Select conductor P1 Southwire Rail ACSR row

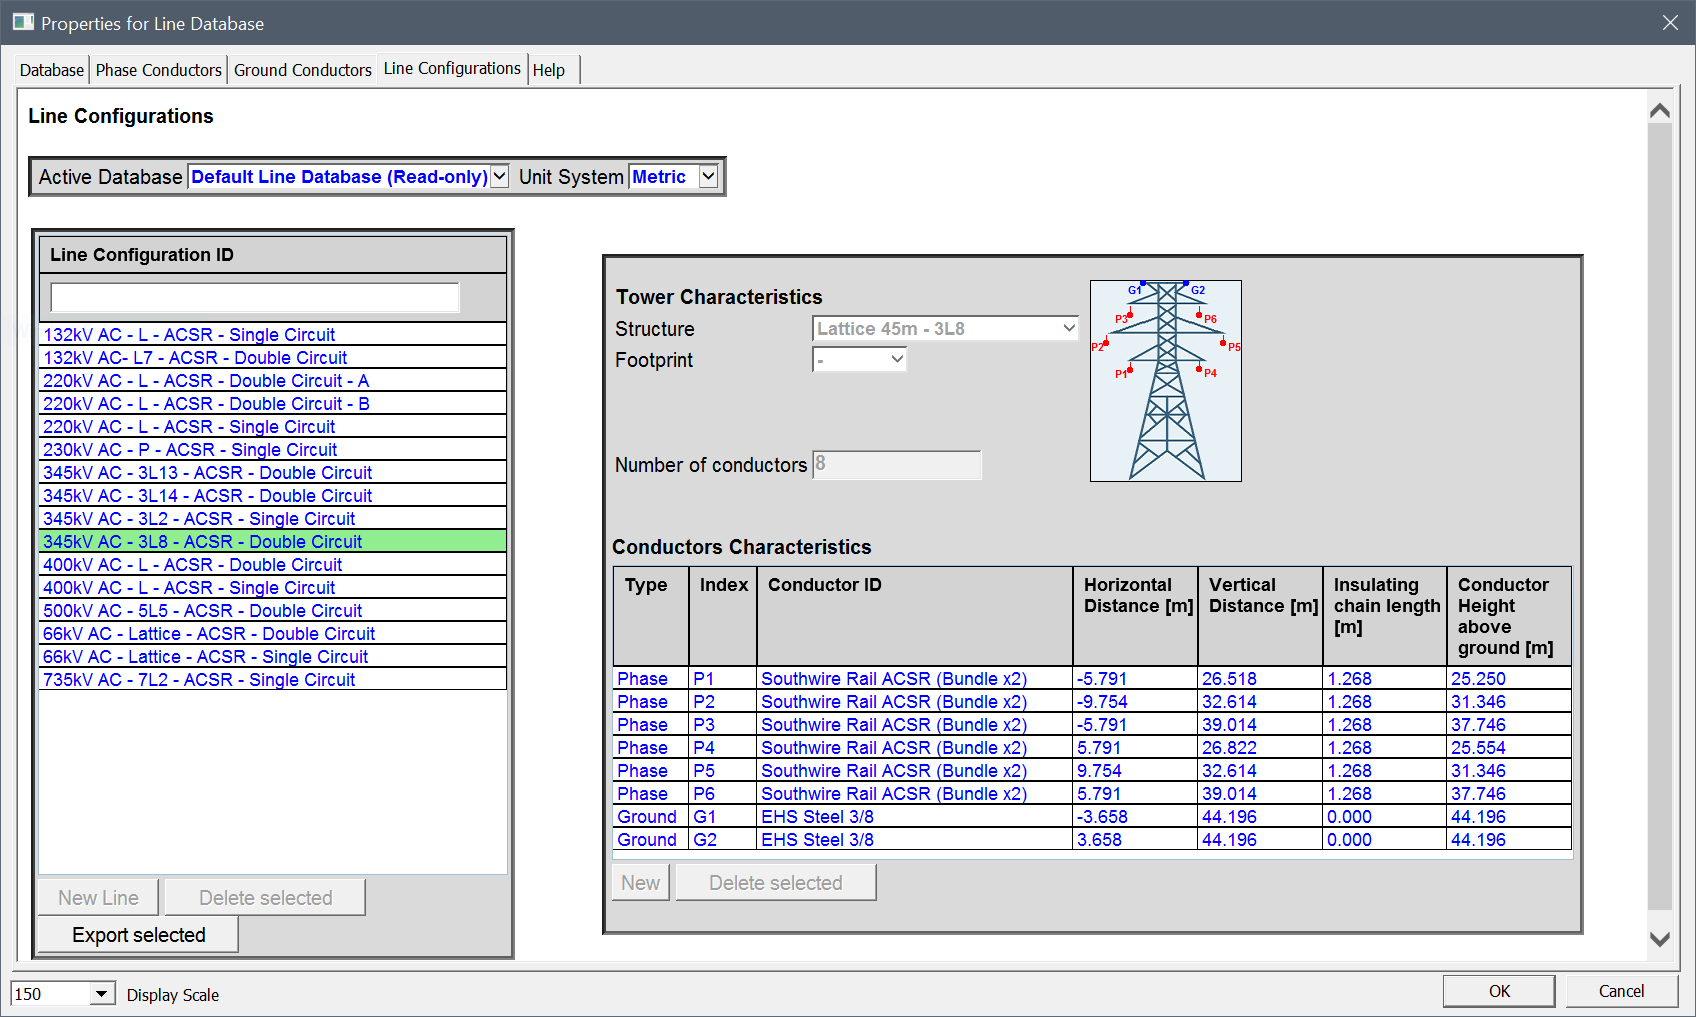pos(893,678)
